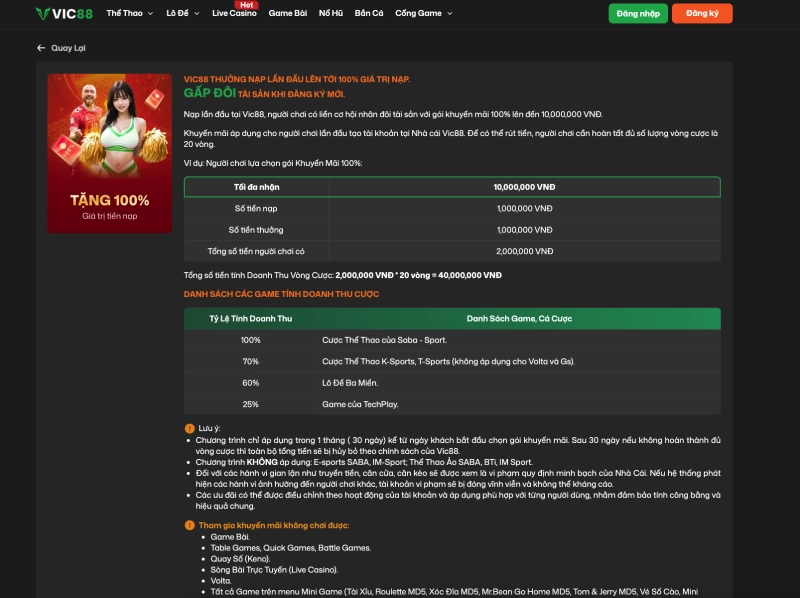Image resolution: width=800 pixels, height=598 pixels.
Task: Click the 10,000,000 VNĐ header value
Action: click(524, 187)
